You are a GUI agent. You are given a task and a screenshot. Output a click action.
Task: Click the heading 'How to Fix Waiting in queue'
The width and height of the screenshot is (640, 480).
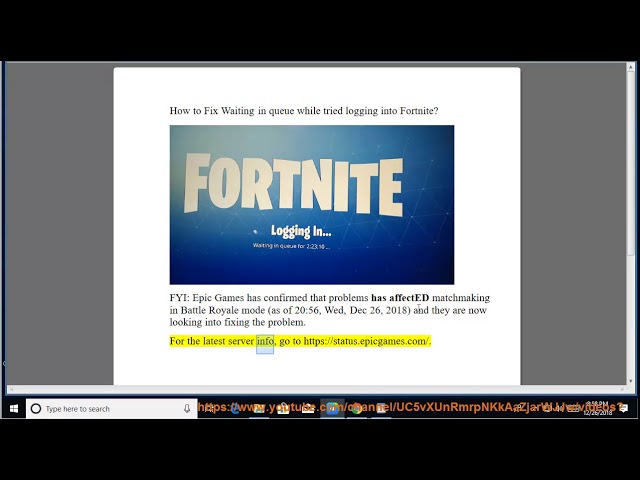[x=231, y=111]
